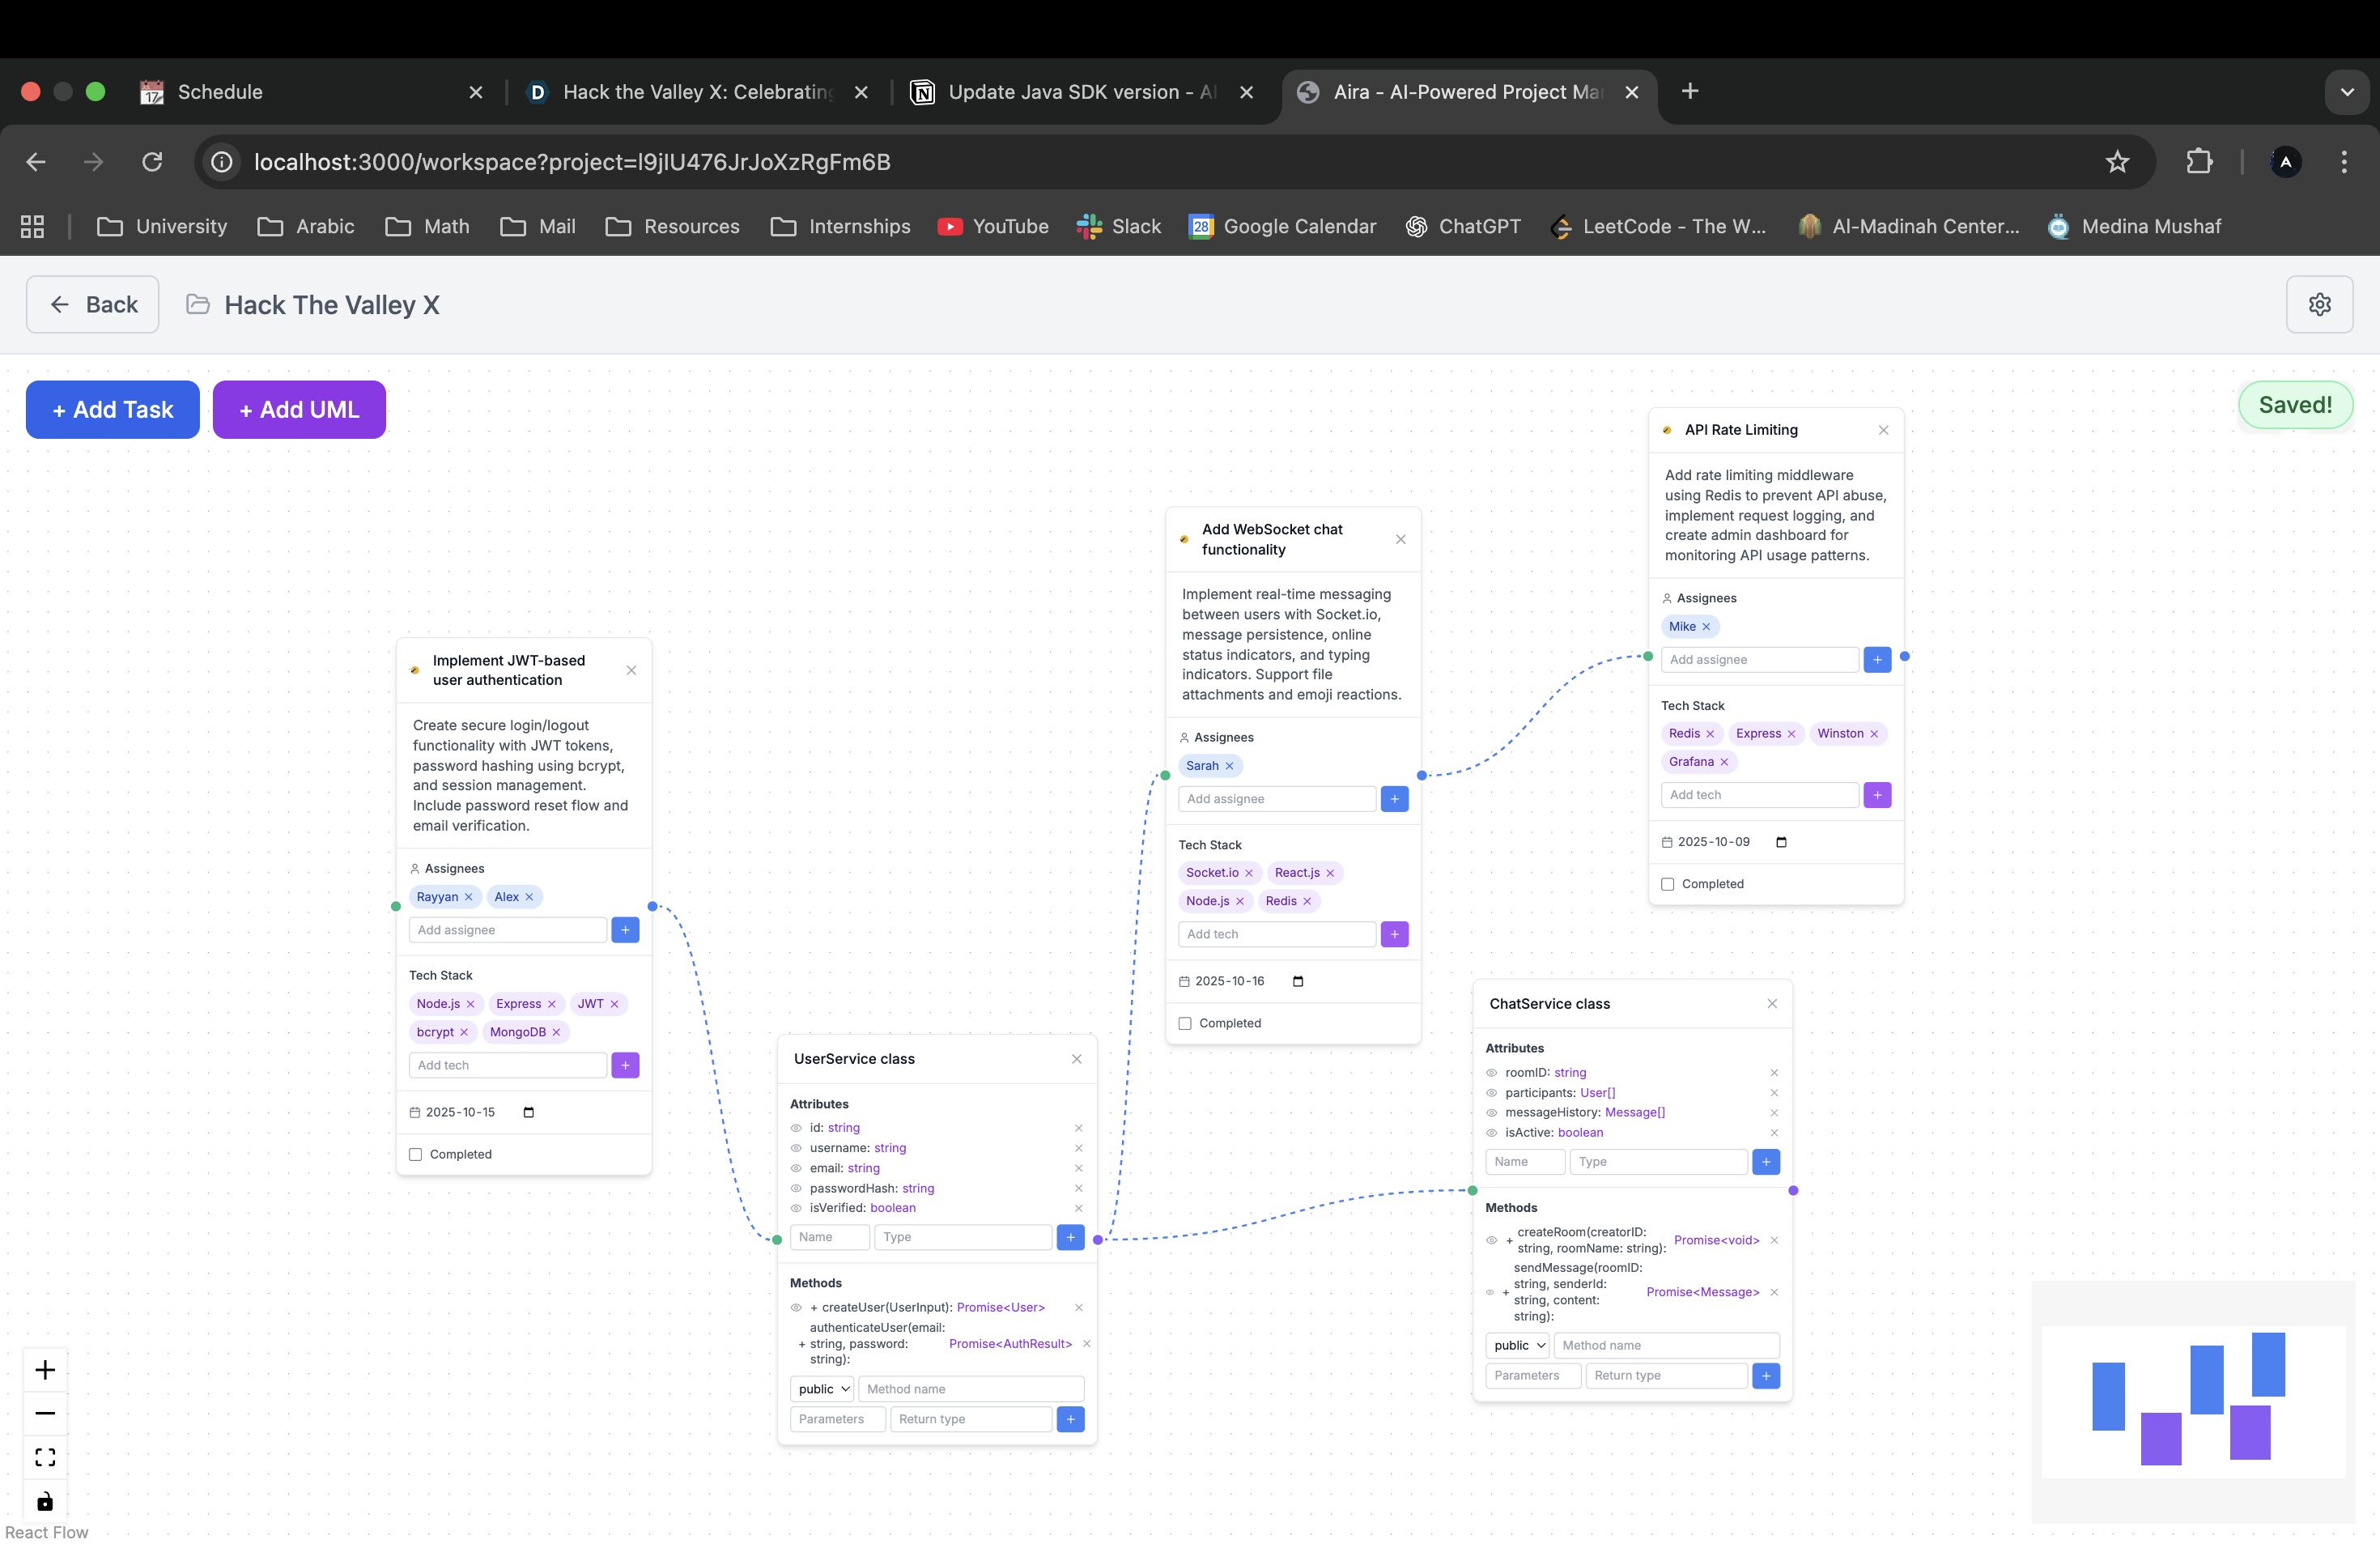Click the Add Task button

(x=112, y=409)
